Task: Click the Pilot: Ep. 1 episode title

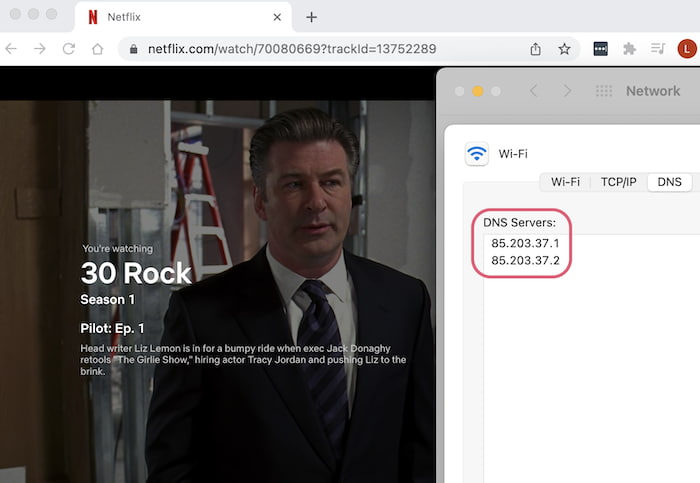Action: 112,329
